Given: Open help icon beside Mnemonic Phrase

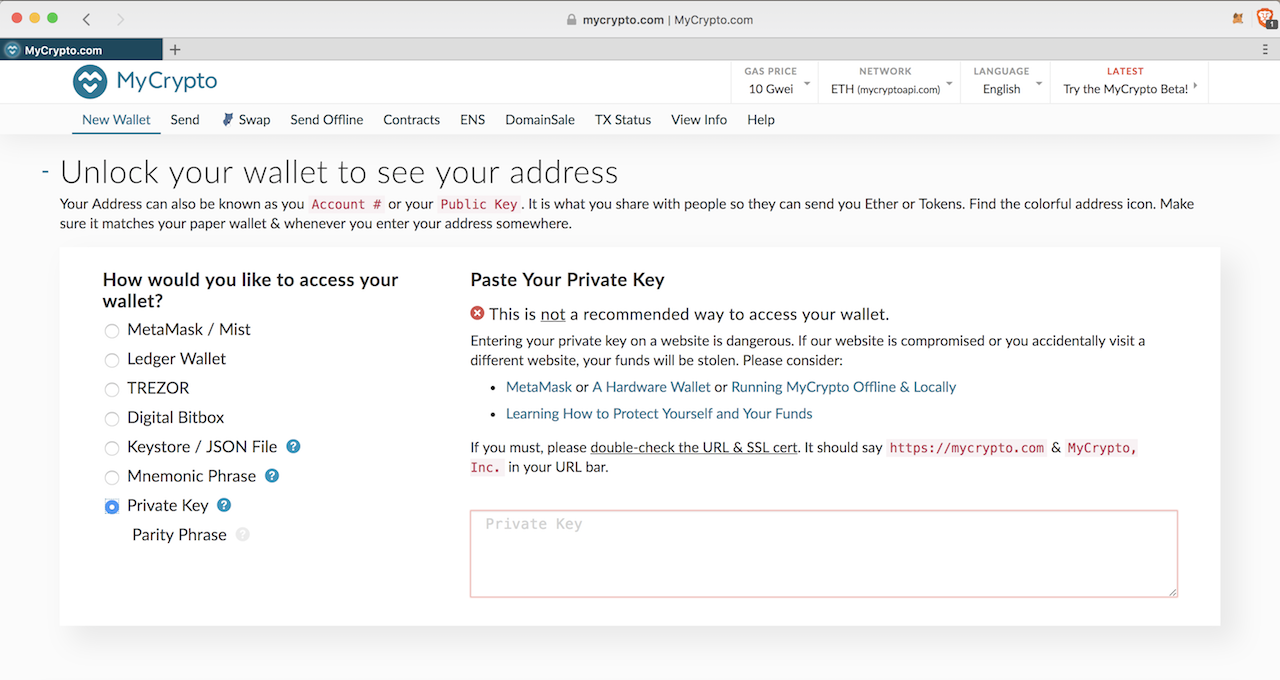Looking at the screenshot, I should (x=272, y=476).
